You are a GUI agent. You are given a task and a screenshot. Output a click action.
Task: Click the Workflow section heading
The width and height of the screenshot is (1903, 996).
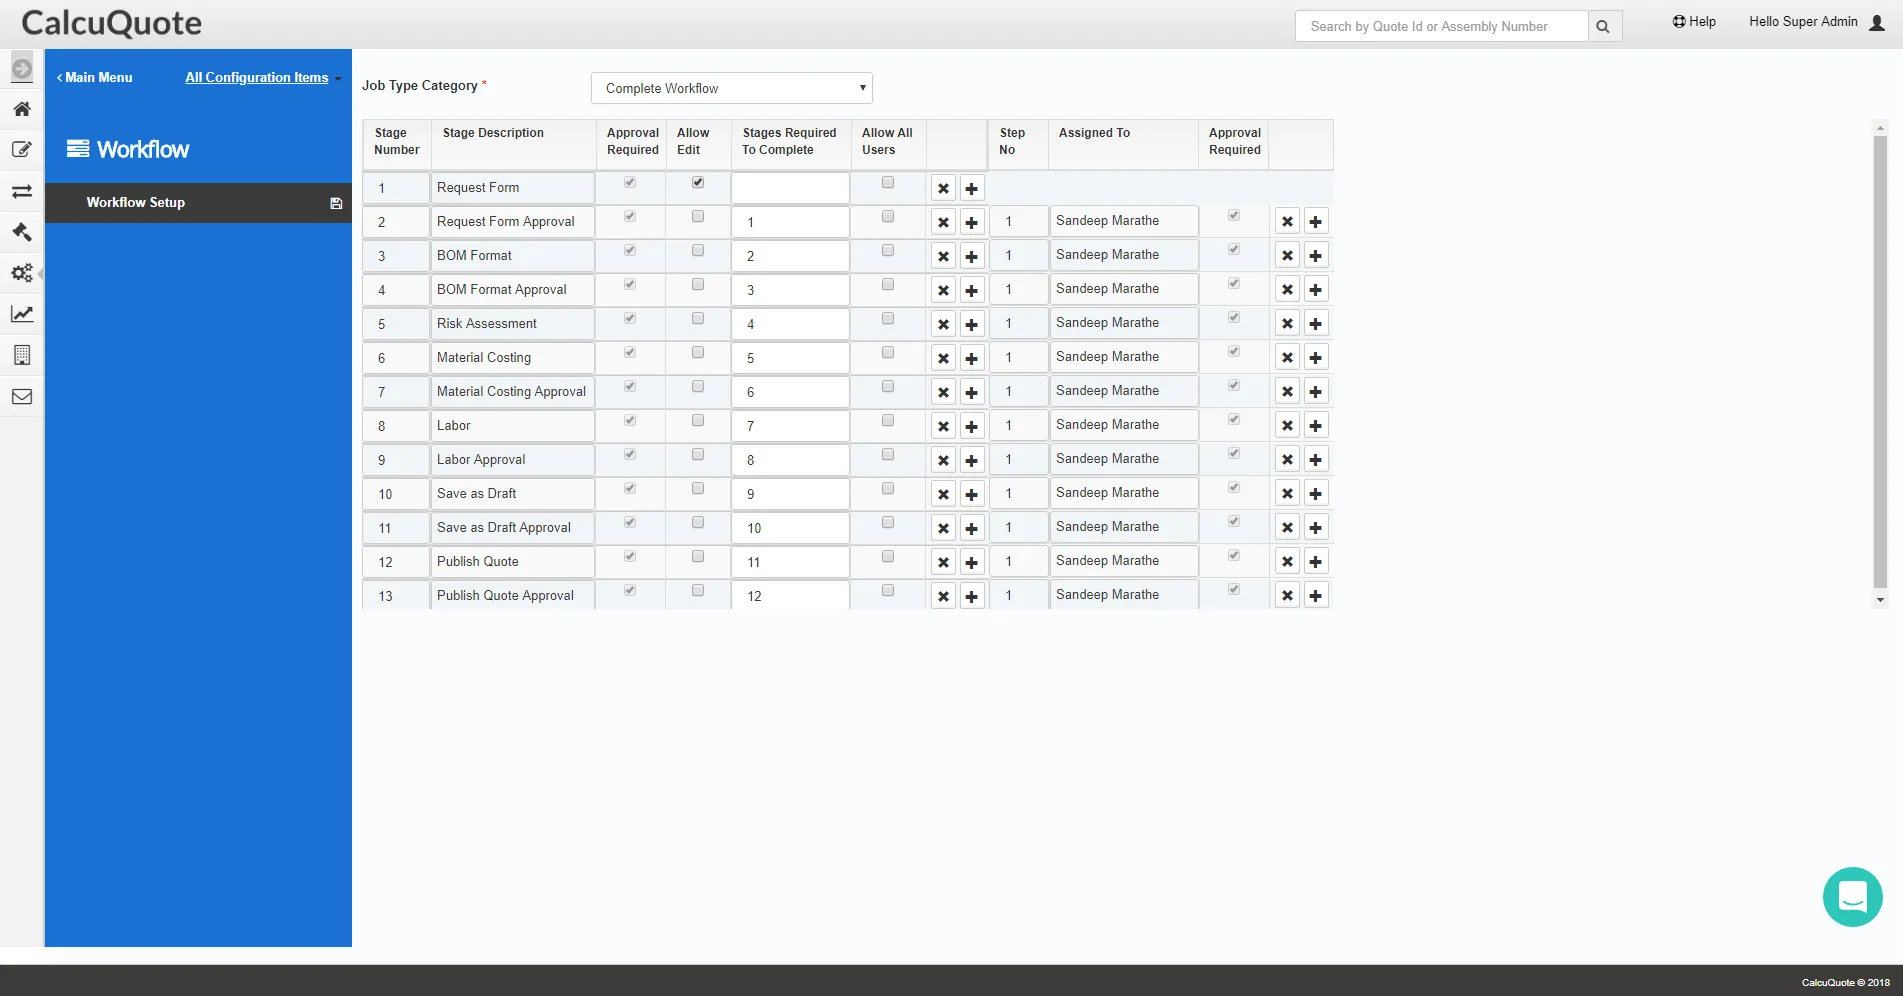coord(128,150)
